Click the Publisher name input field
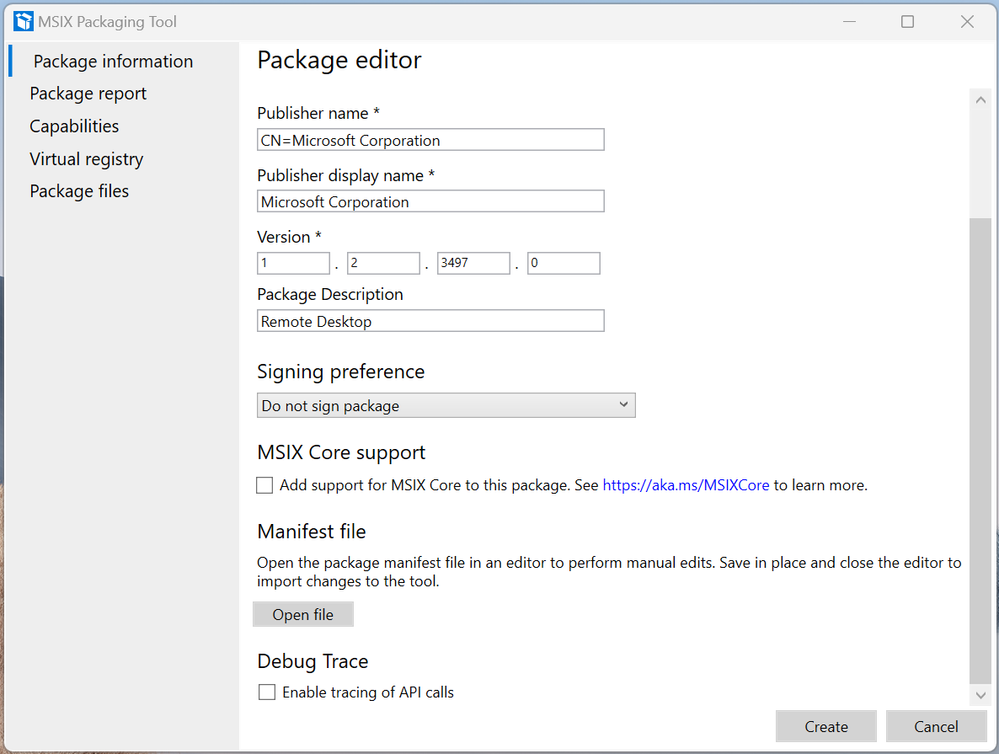The width and height of the screenshot is (999, 754). (431, 140)
